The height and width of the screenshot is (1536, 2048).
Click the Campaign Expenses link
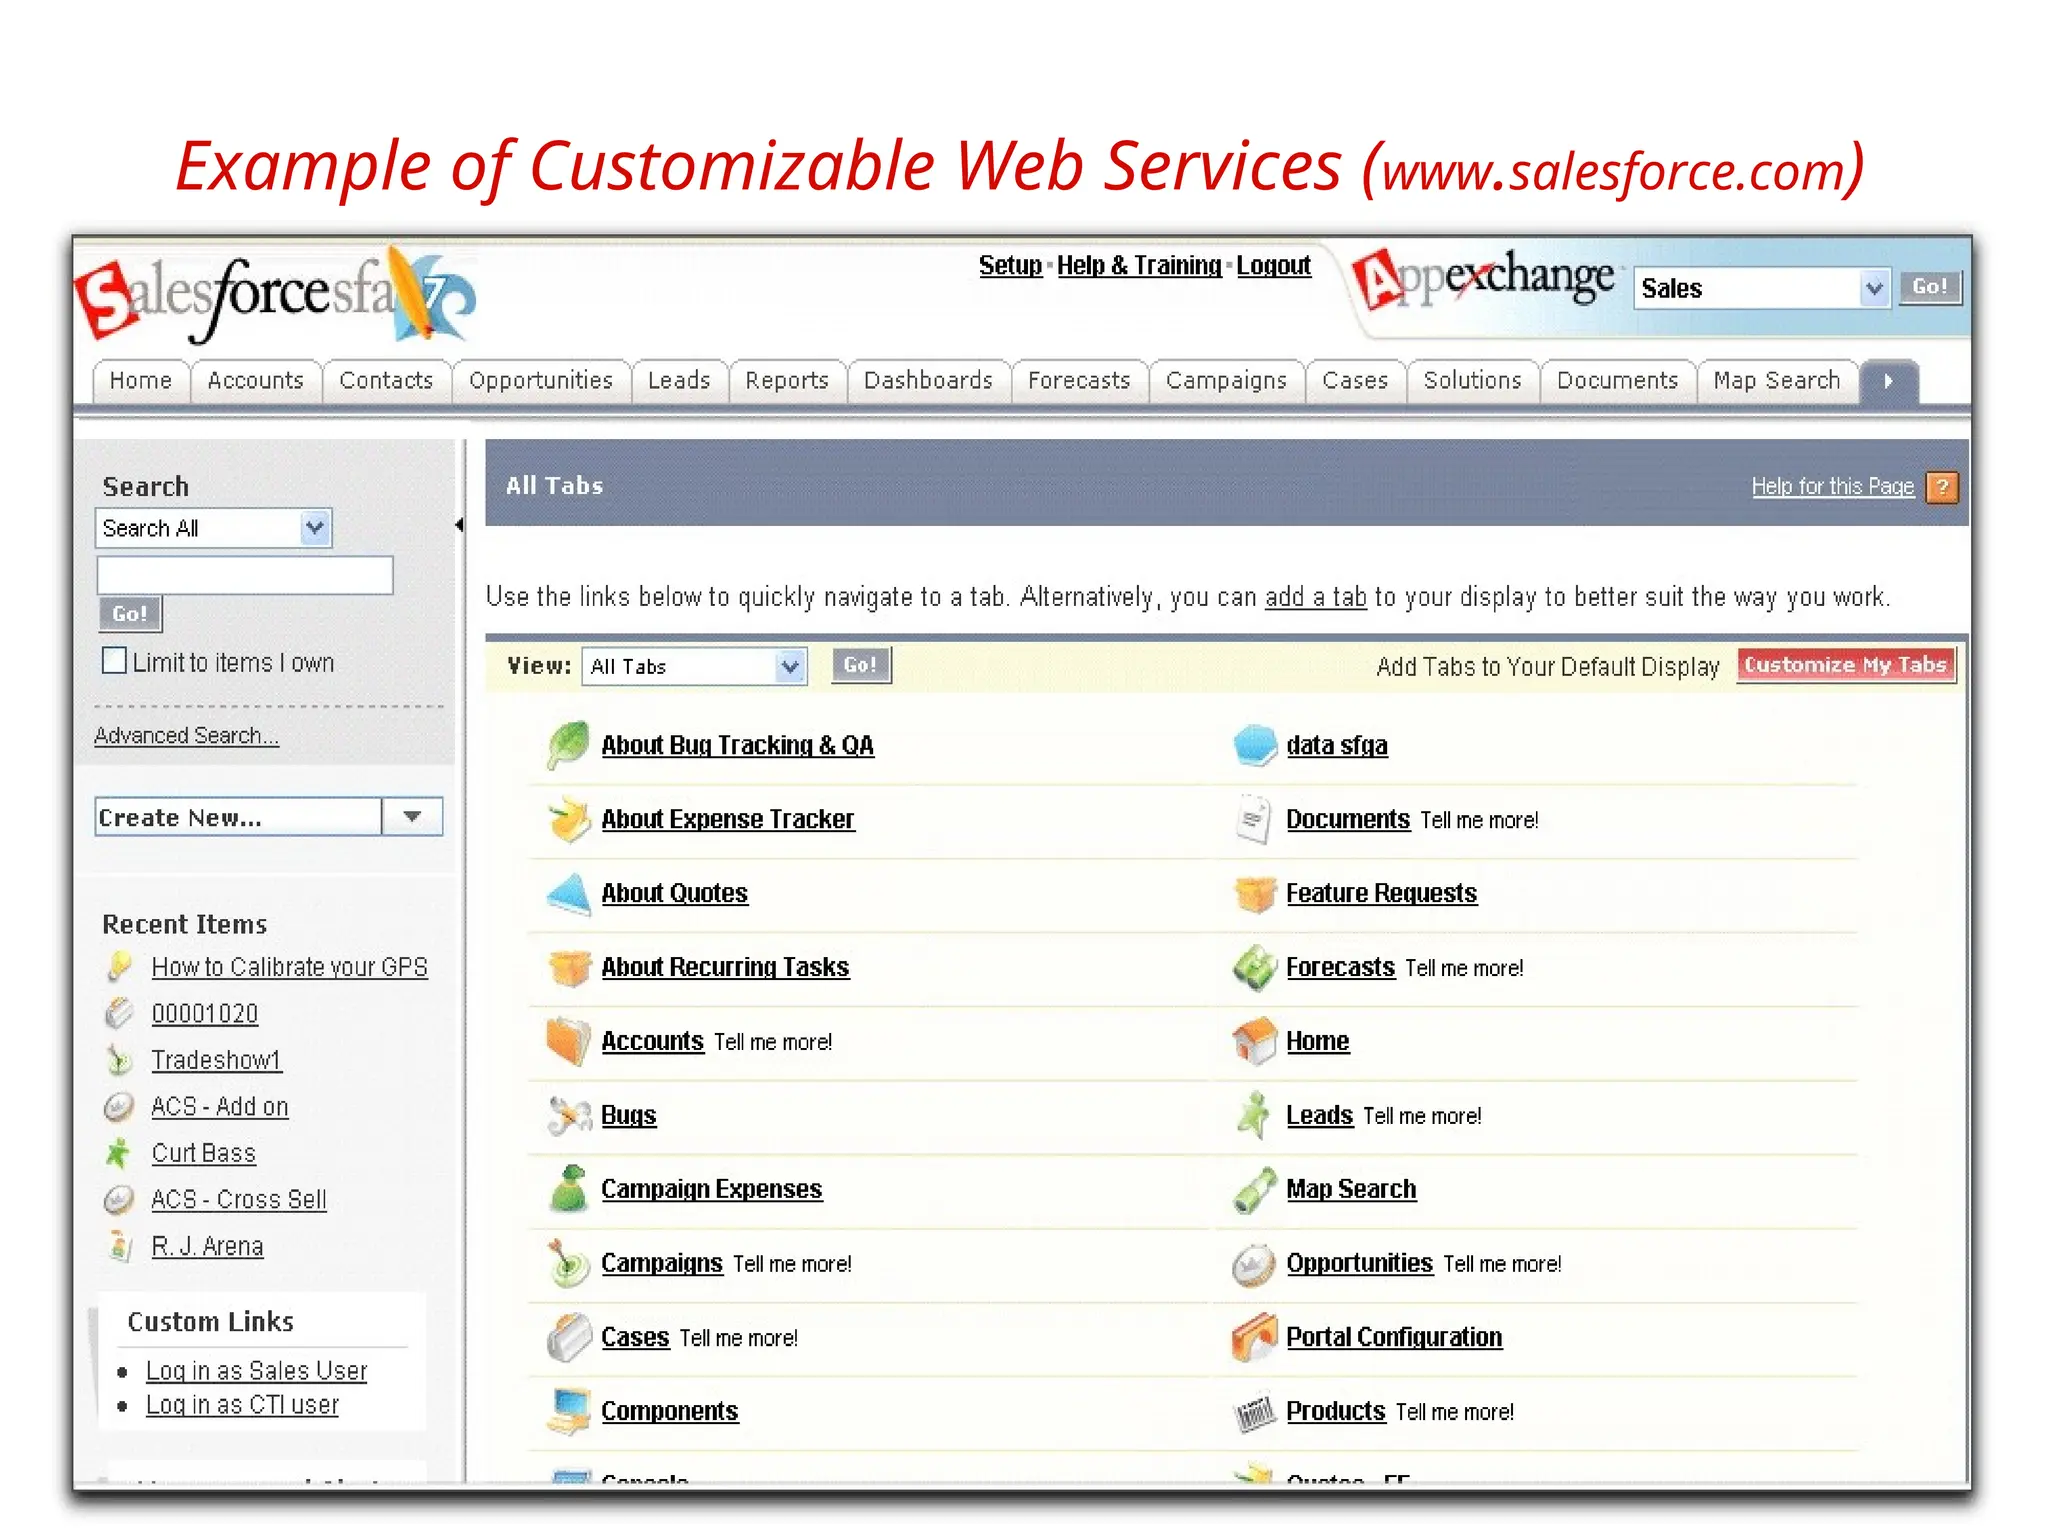(712, 1190)
